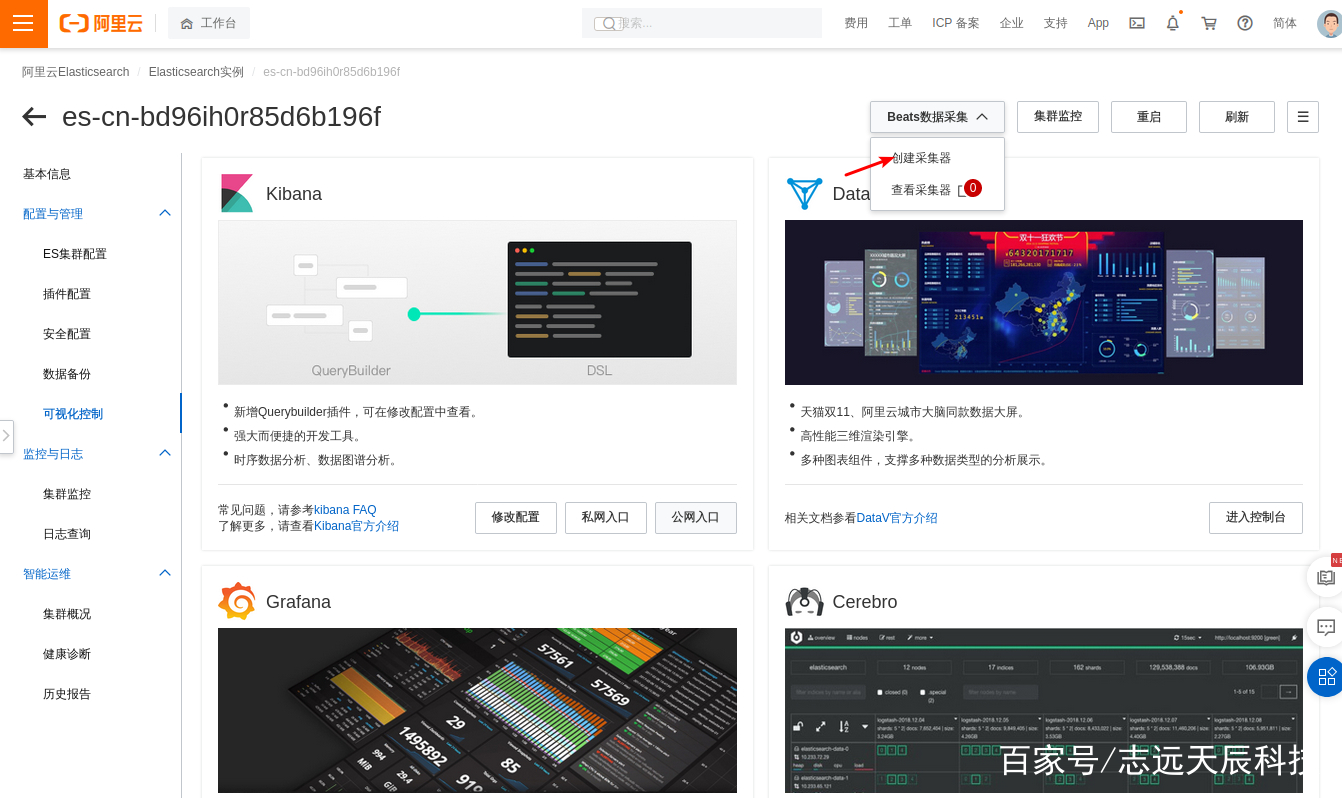Open the notification bell

pyautogui.click(x=1173, y=23)
